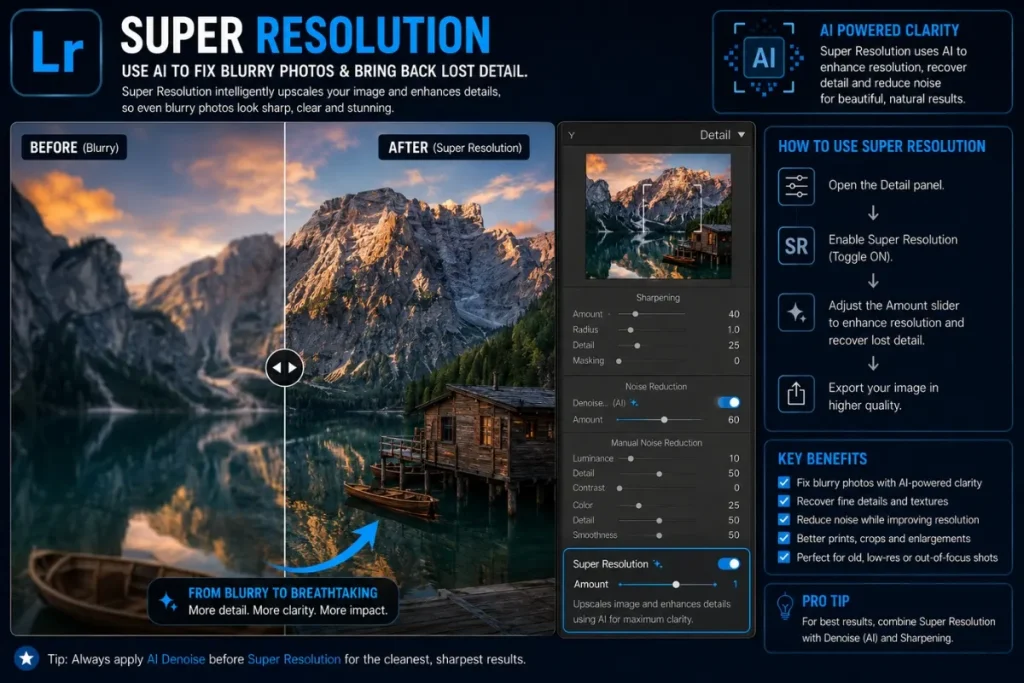1024x683 pixels.
Task: Click the SUPER RESOLUTION title
Action: 306,35
